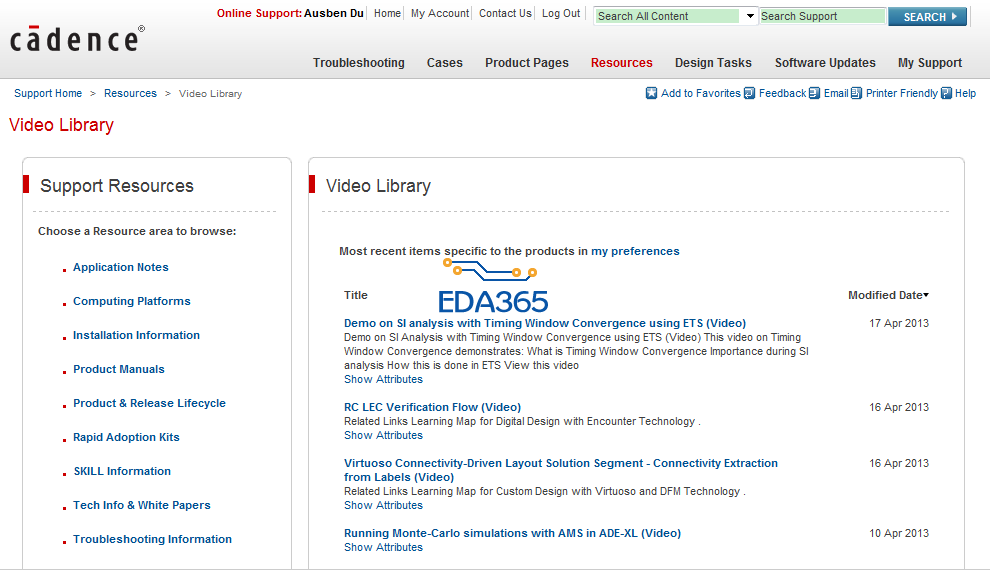This screenshot has width=990, height=570.
Task: Open Troubleshooting Information link
Action: tap(152, 540)
